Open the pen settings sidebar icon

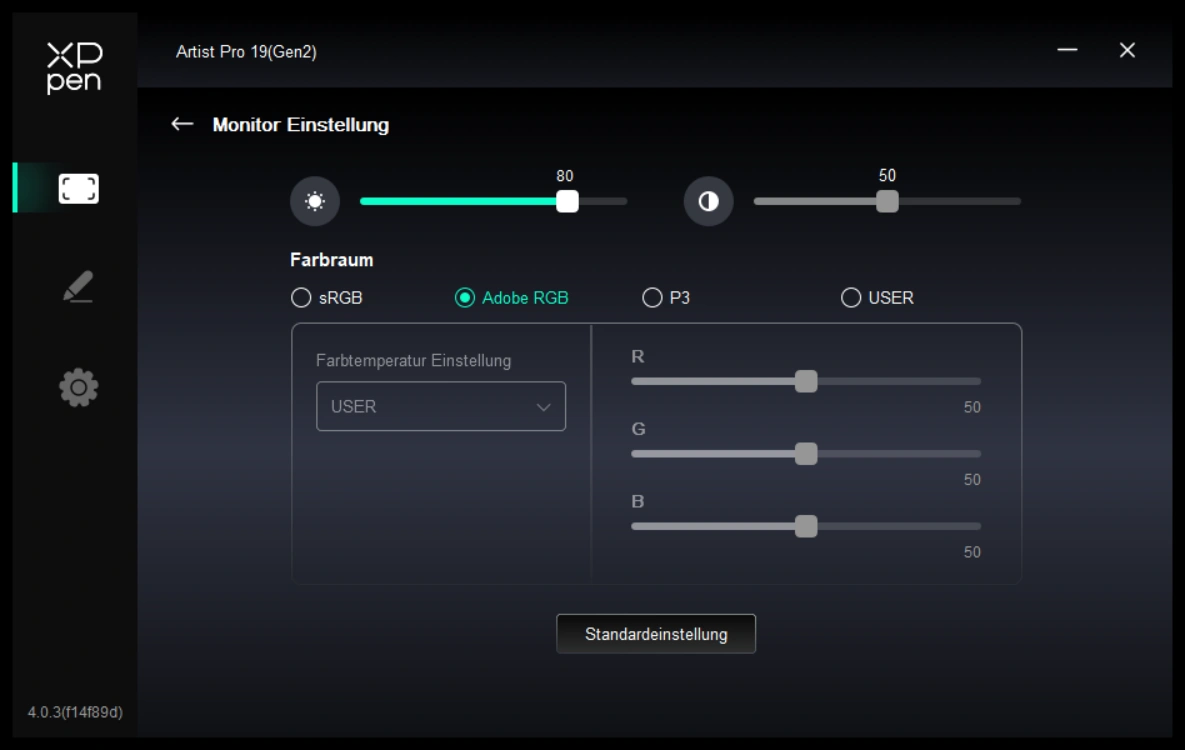tap(78, 287)
